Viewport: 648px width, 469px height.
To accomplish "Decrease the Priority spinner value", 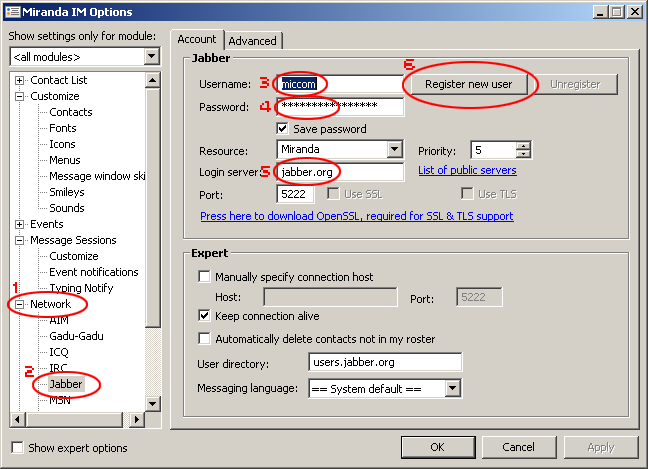I will click(523, 154).
